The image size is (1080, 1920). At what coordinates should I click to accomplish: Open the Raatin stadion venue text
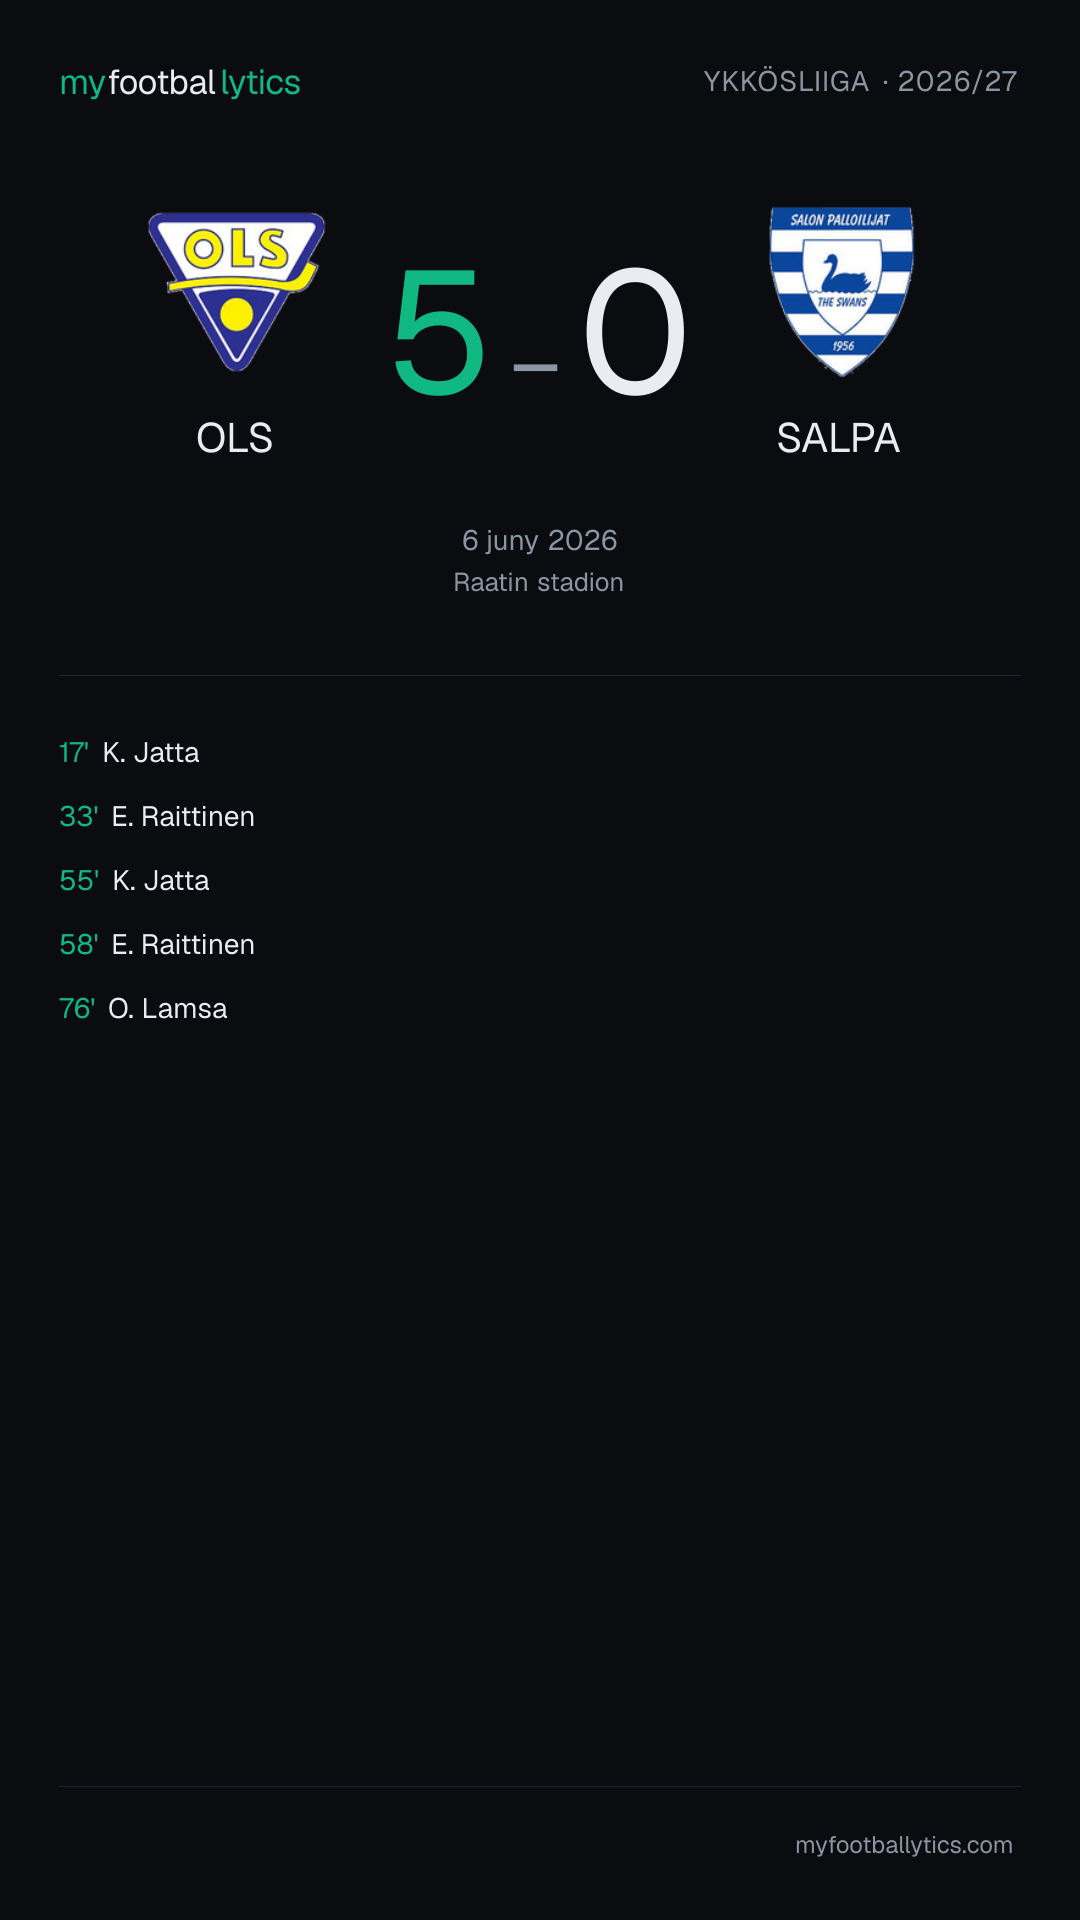539,582
